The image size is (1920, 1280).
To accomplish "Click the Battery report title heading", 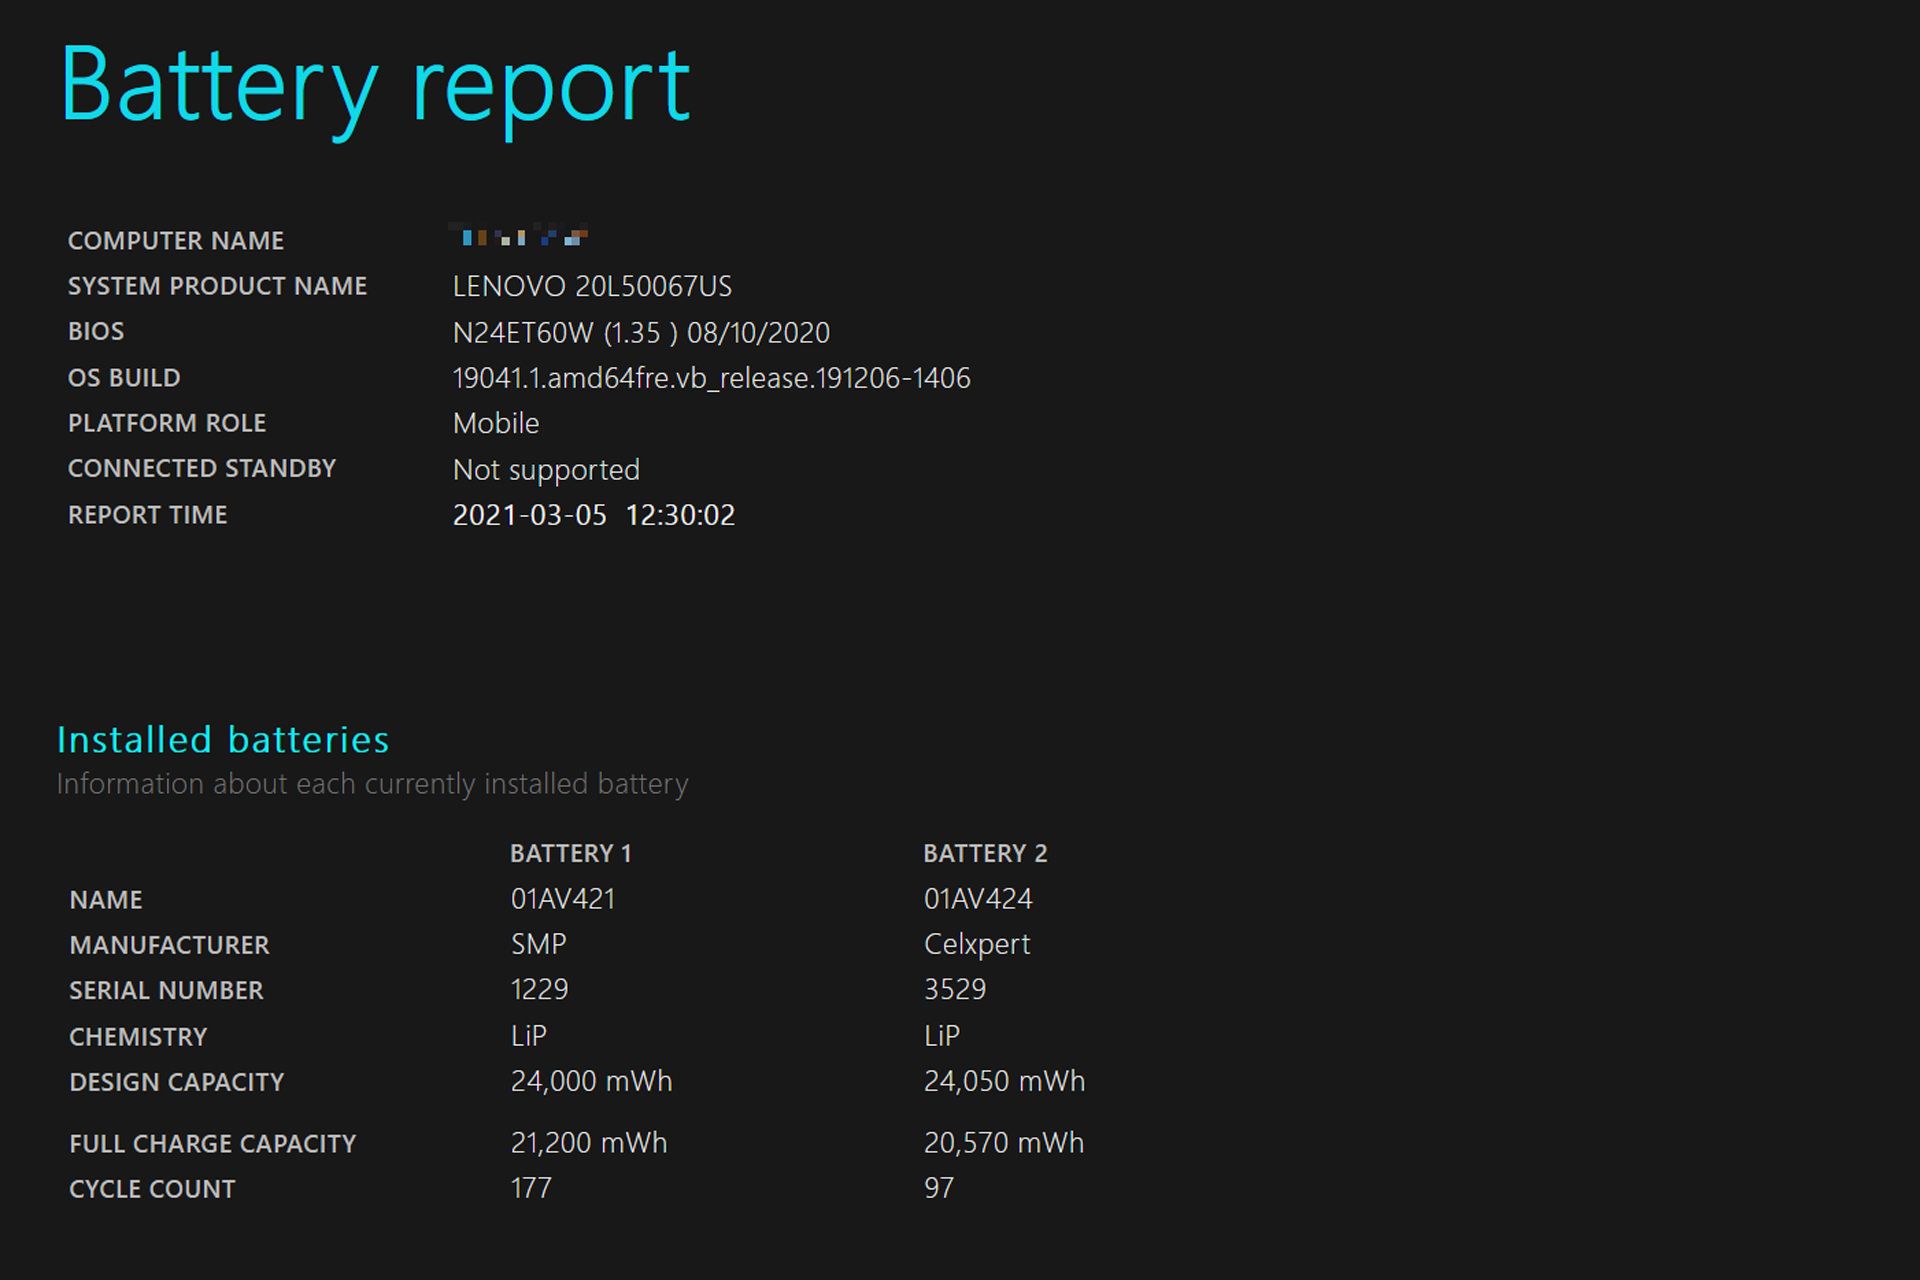I will point(375,88).
